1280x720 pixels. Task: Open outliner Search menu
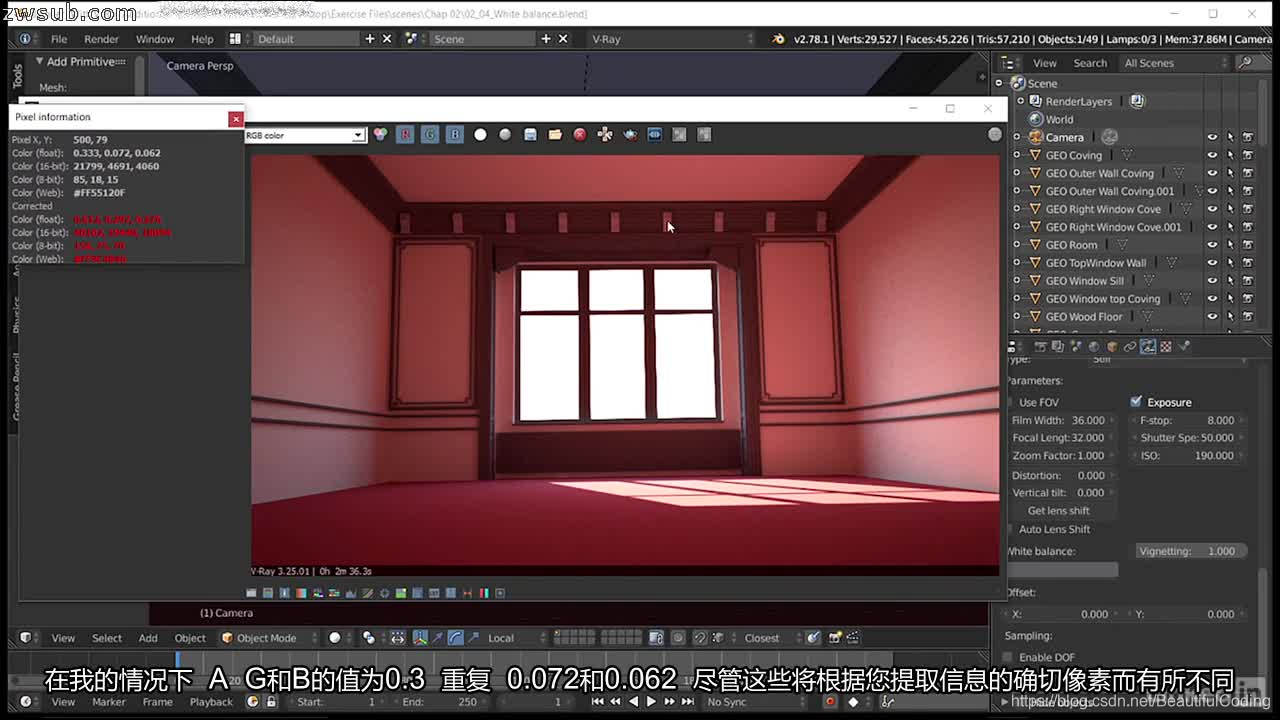1090,63
